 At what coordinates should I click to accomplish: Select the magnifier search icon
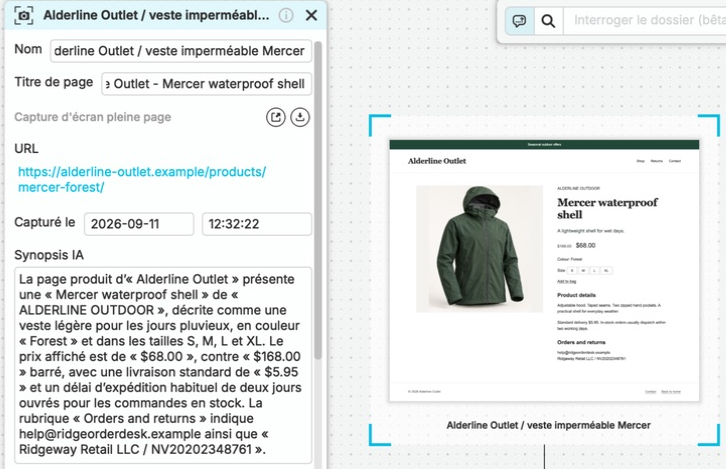[x=548, y=21]
